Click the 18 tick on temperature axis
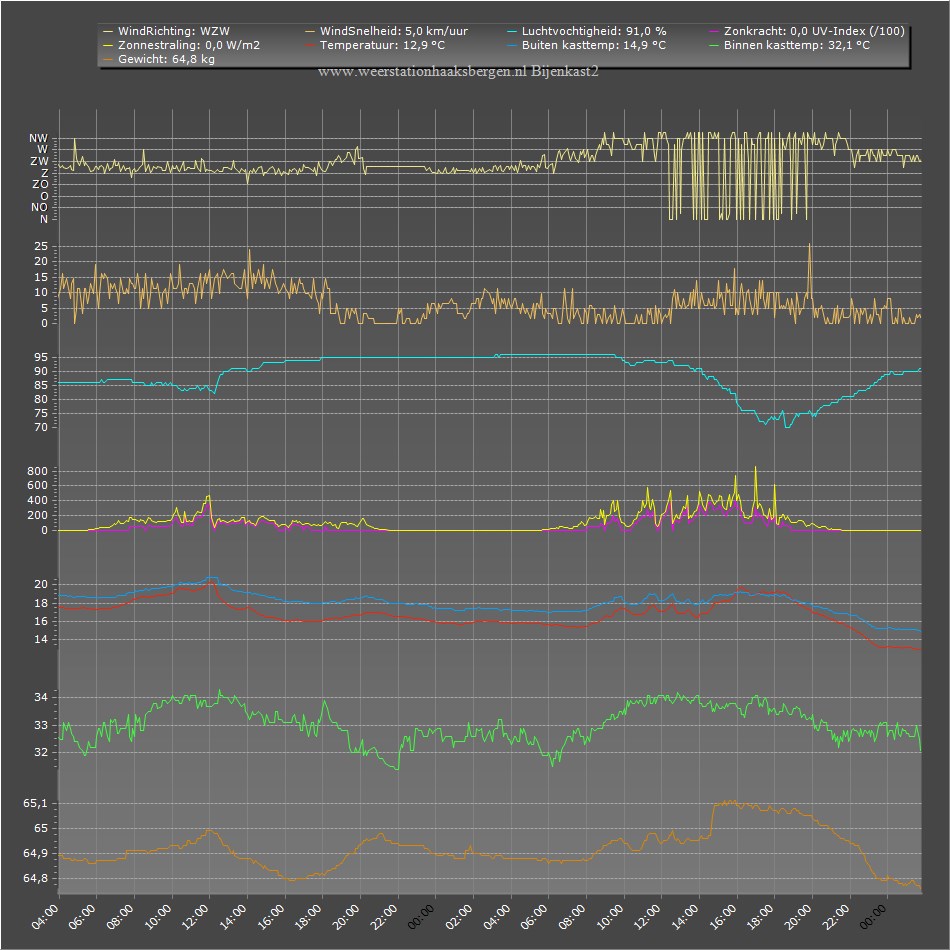This screenshot has width=950, height=950. (x=41, y=603)
